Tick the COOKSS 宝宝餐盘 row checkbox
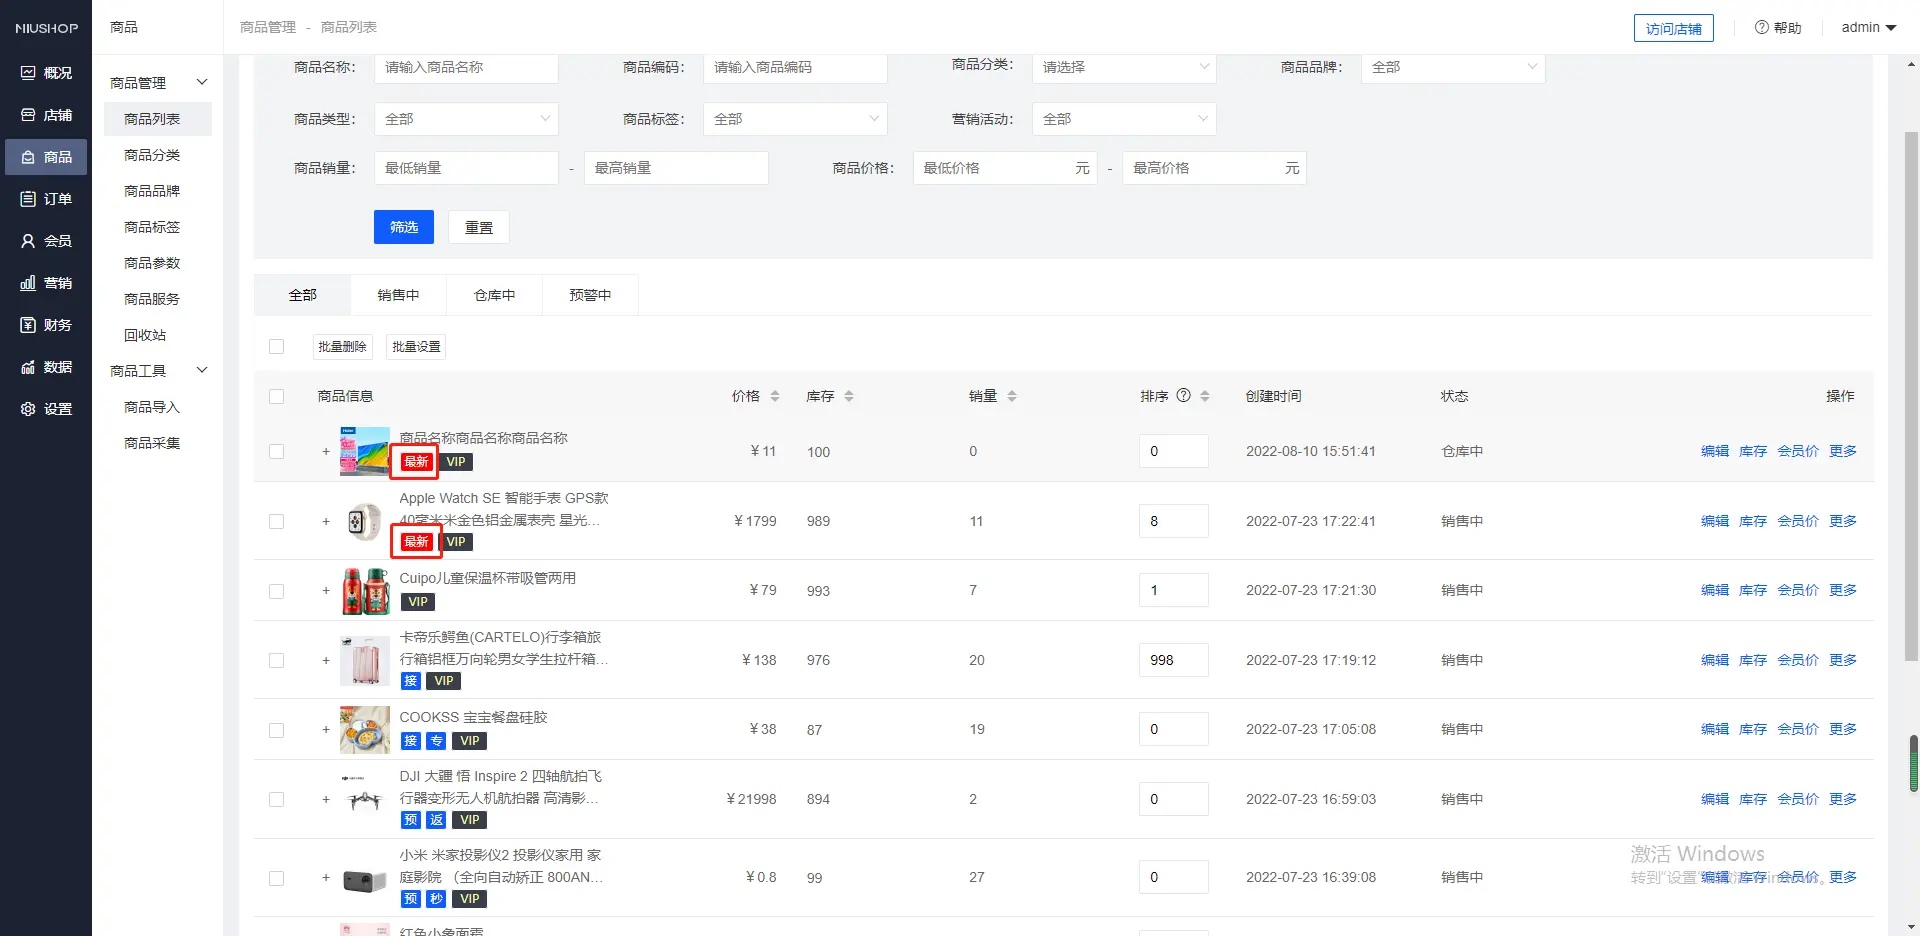The width and height of the screenshot is (1920, 936). 277,730
